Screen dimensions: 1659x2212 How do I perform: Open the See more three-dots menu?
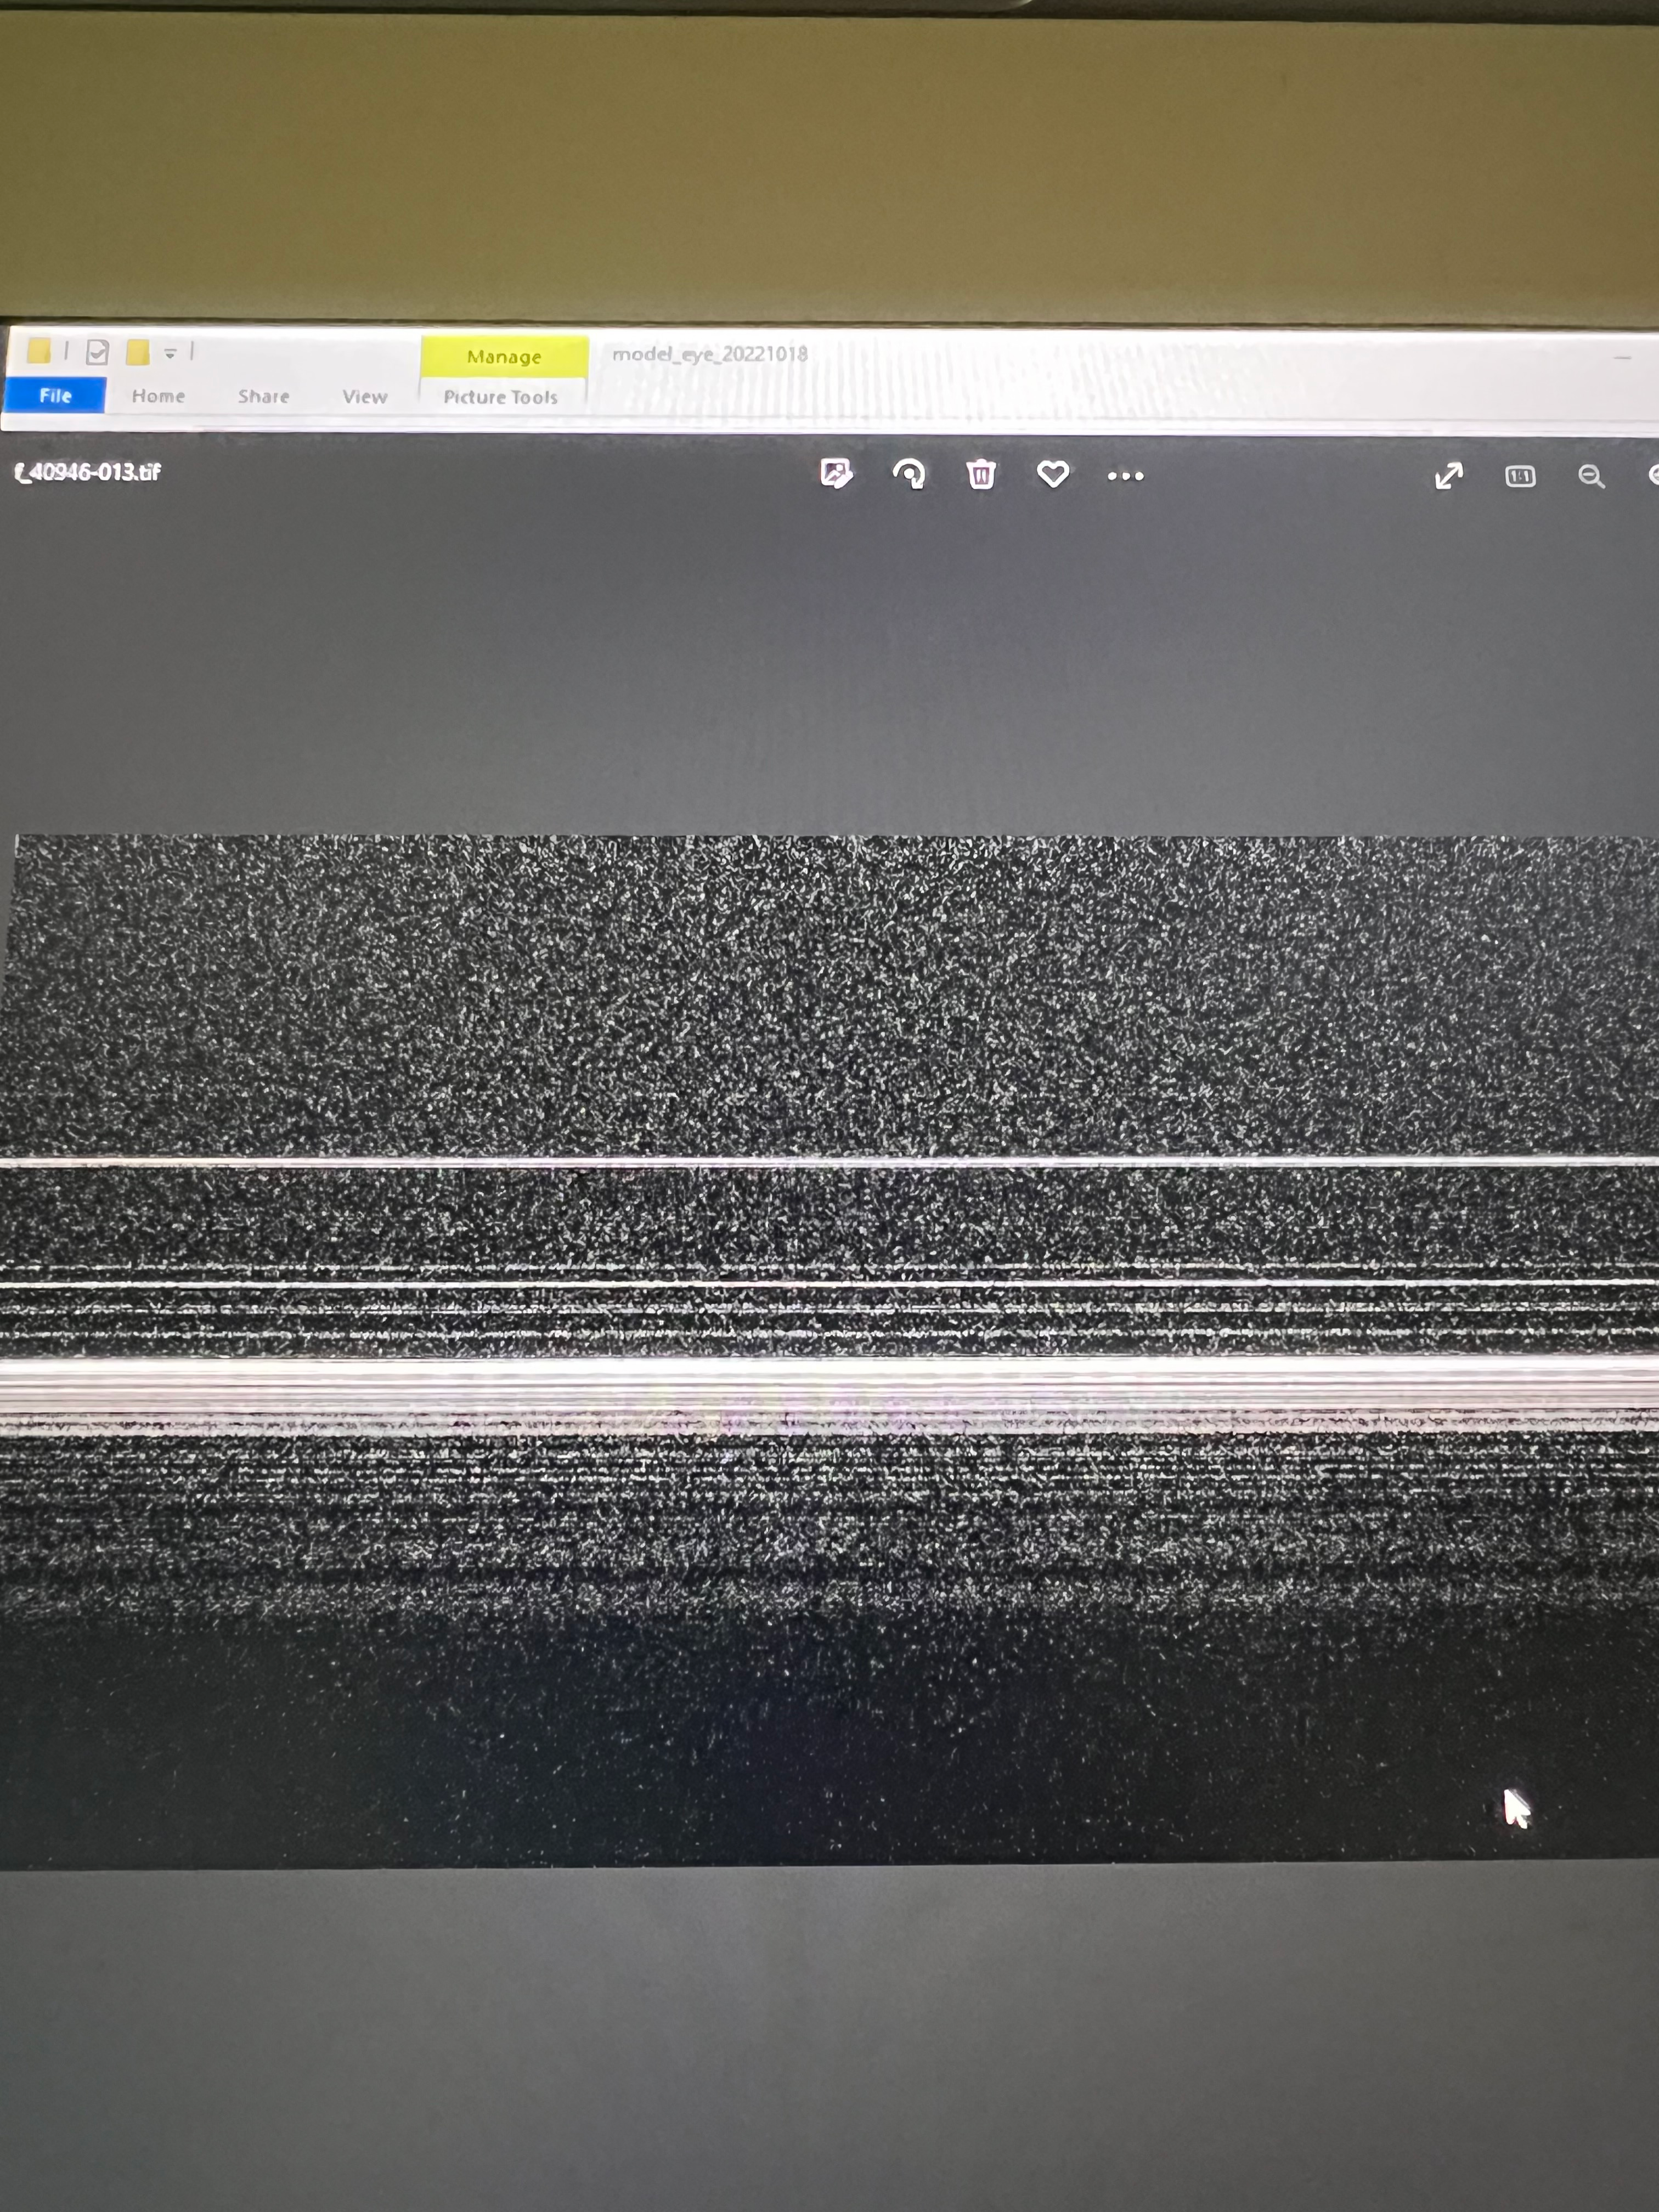1125,476
